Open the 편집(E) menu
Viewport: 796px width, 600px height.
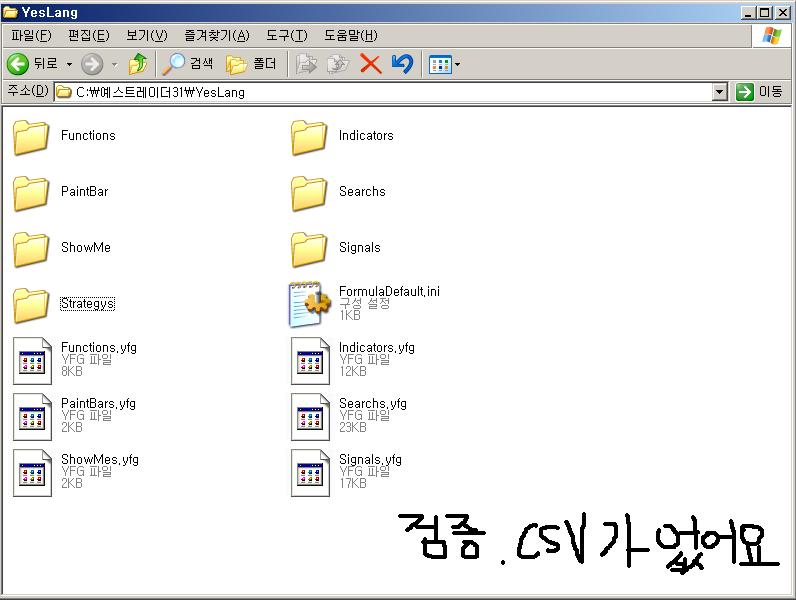88,36
